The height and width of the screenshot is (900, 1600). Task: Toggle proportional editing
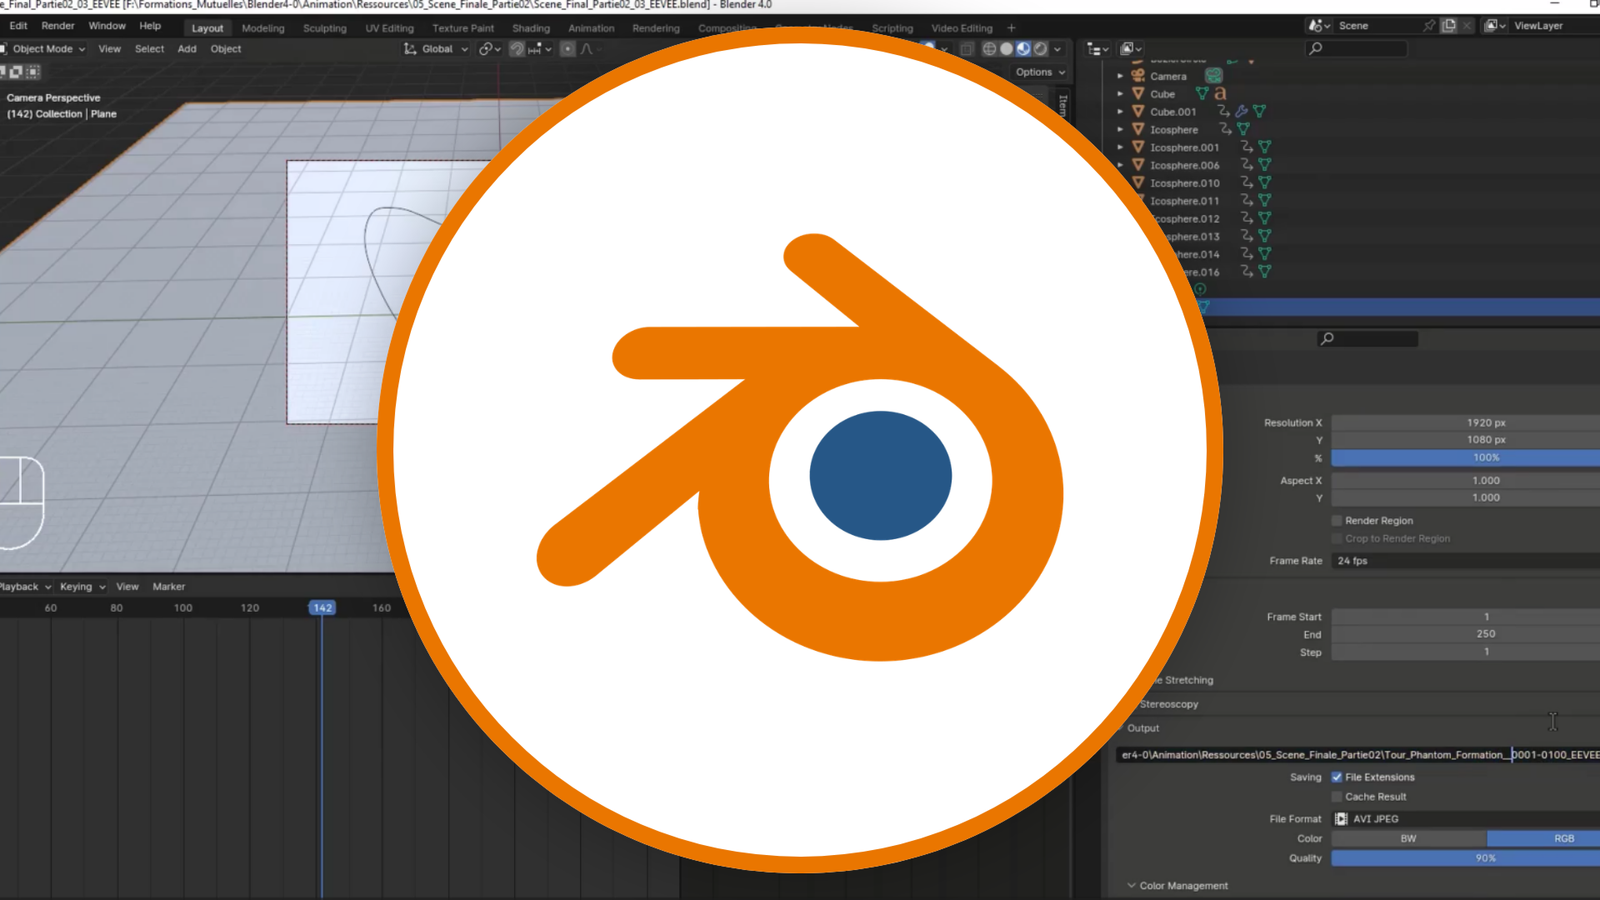click(x=567, y=48)
